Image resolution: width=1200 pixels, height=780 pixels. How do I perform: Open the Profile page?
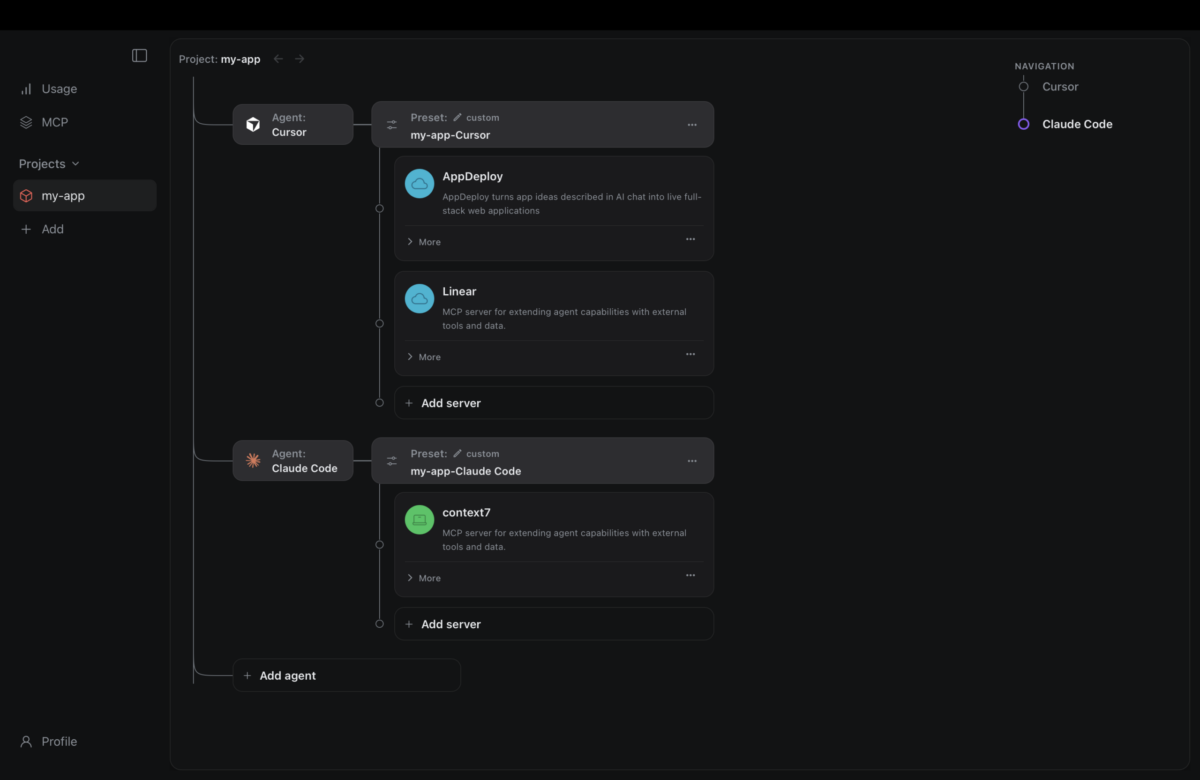49,742
